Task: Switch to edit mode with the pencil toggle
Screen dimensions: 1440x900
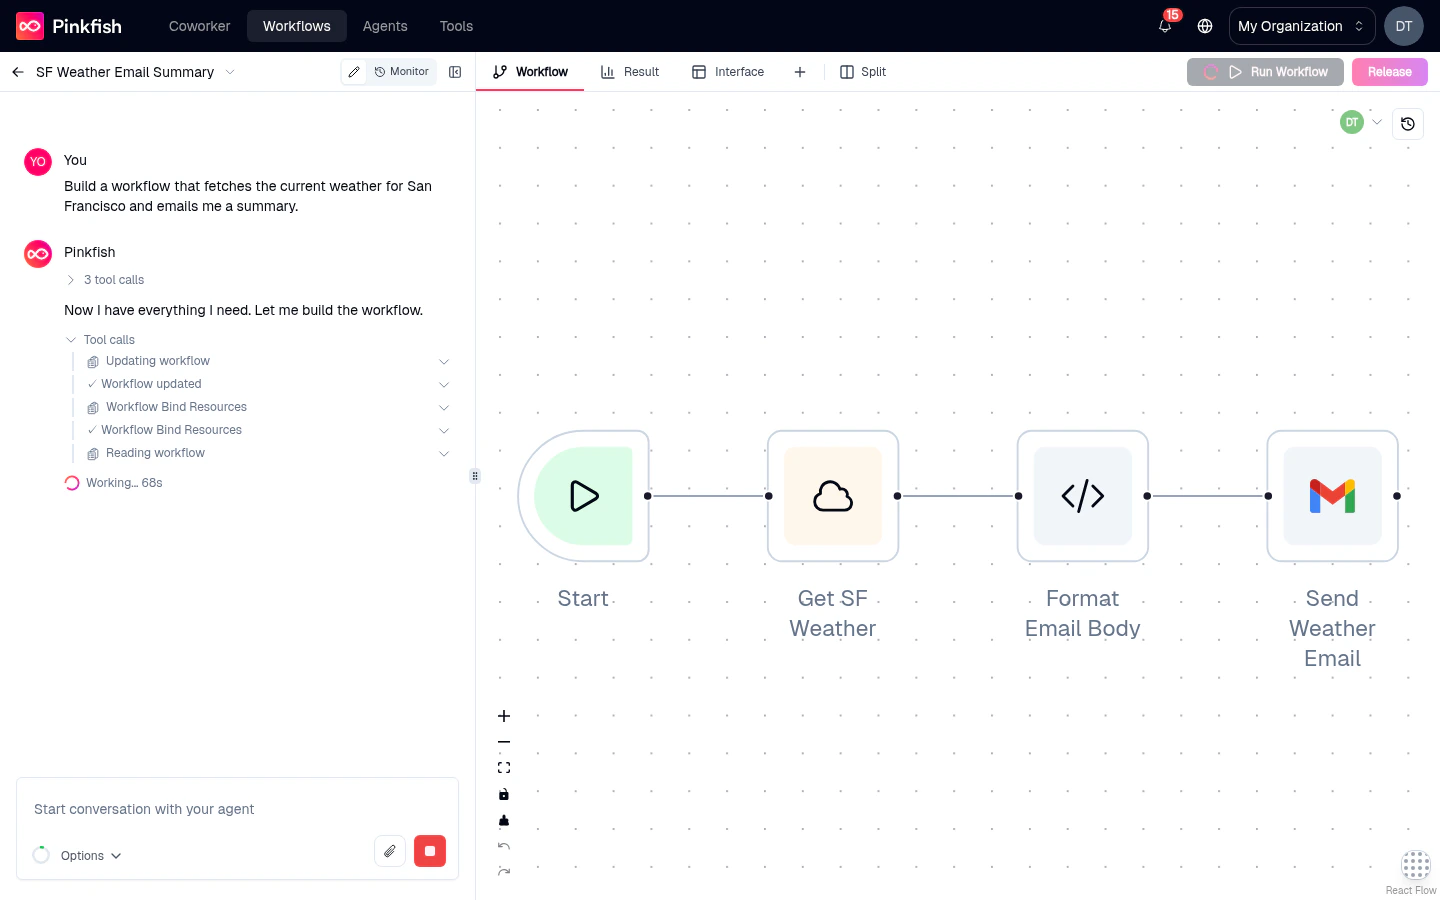Action: (354, 72)
